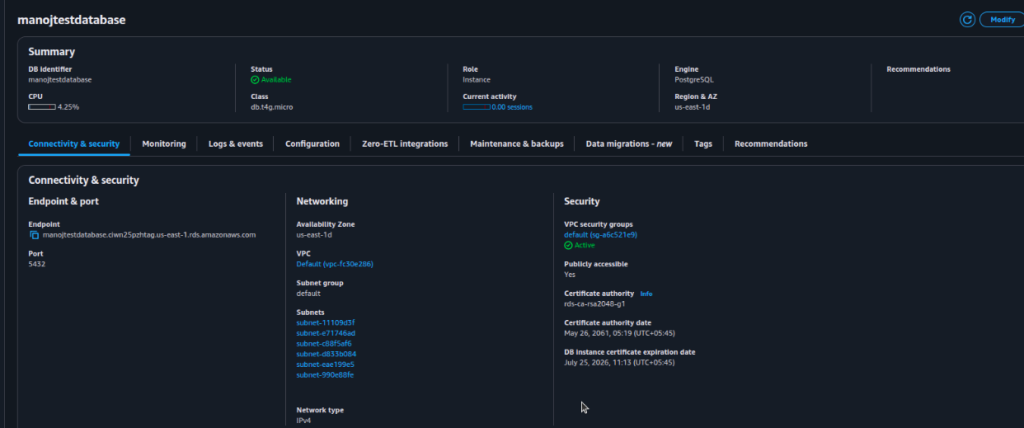Image resolution: width=1024 pixels, height=428 pixels.
Task: Select the Maintenance & backups tab
Action: 517,144
